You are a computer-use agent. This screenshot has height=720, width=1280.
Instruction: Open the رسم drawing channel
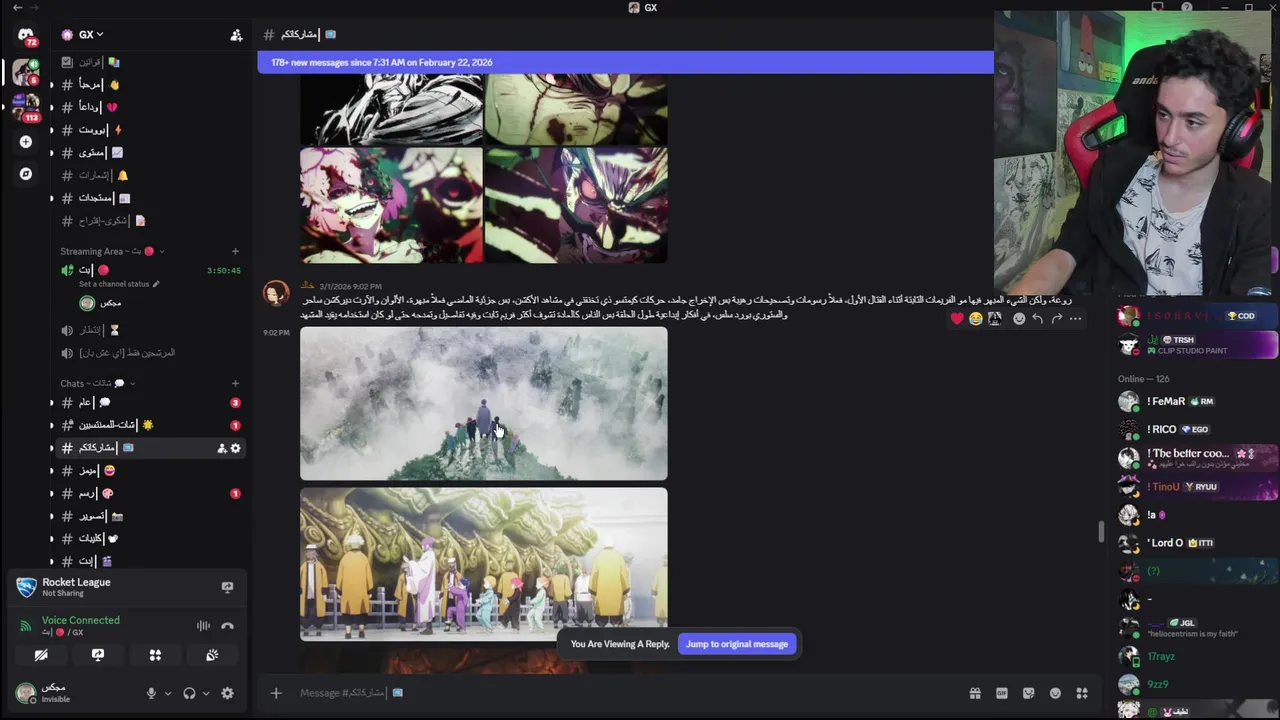tap(148, 493)
